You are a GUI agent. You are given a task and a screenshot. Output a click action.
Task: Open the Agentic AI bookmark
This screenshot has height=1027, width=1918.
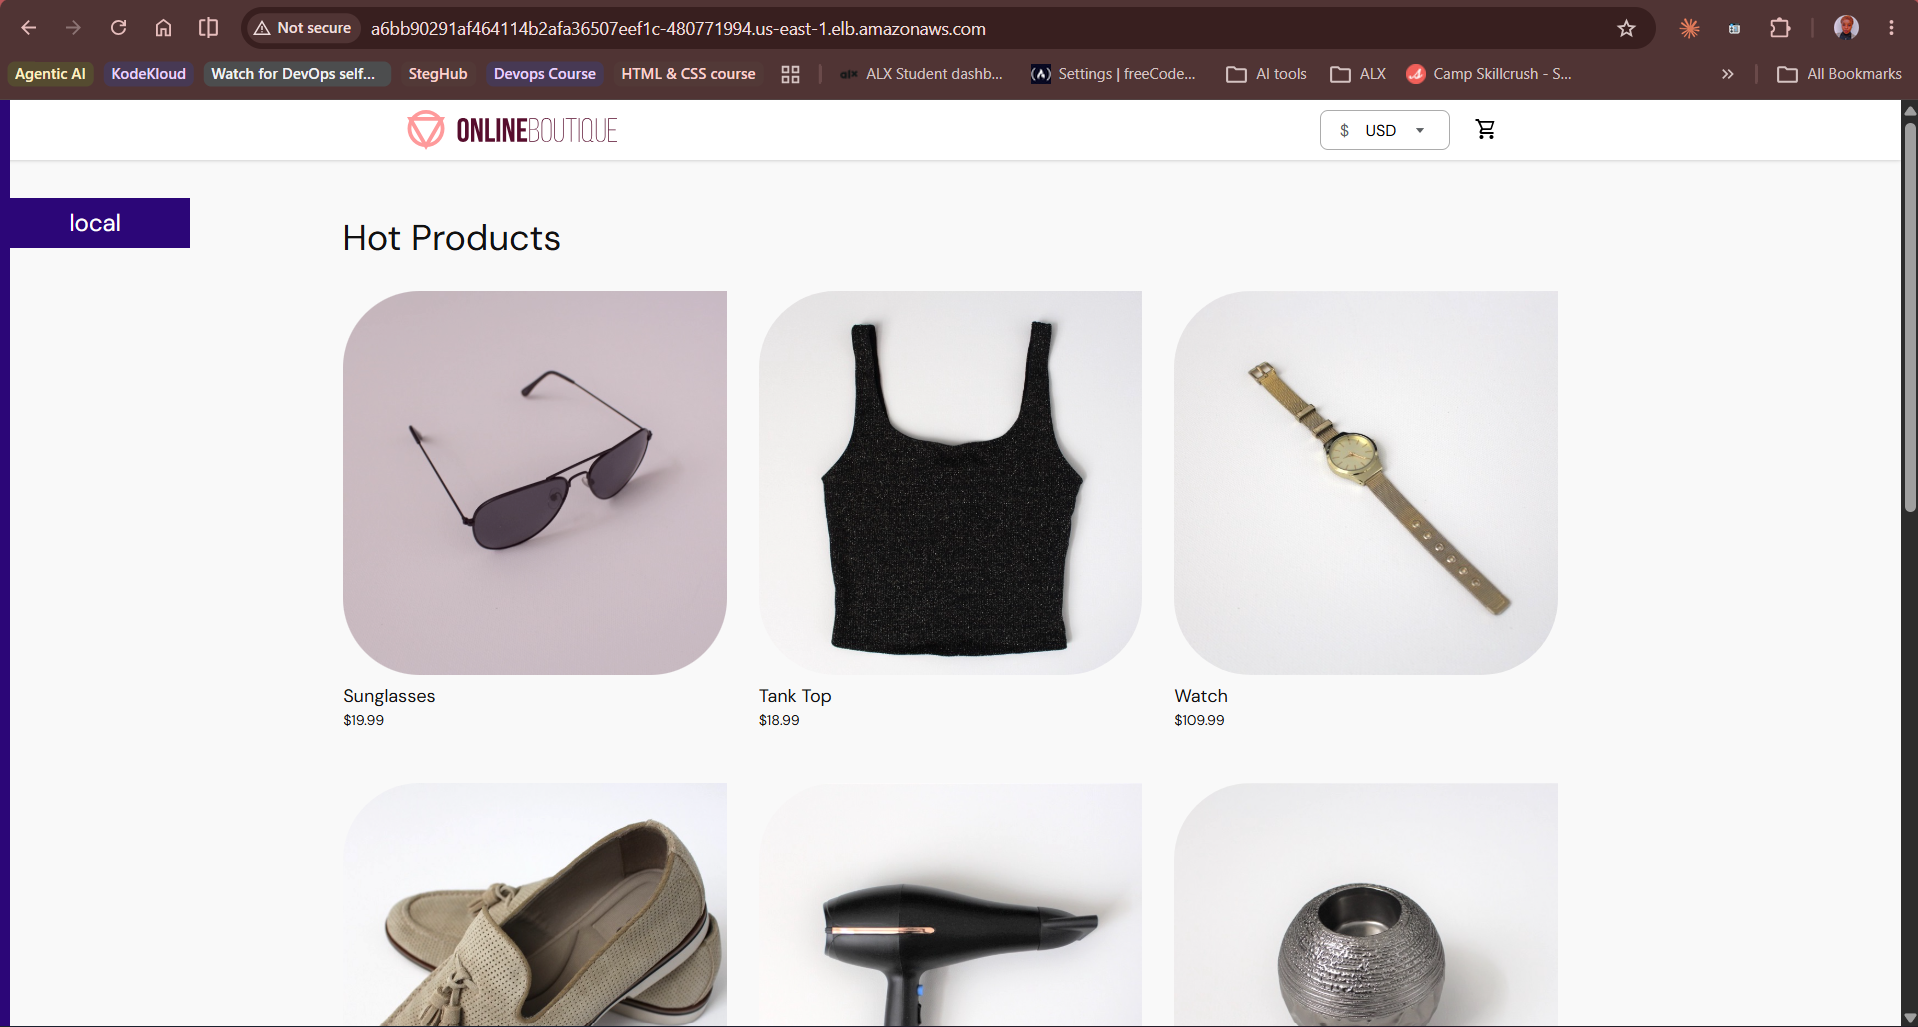pyautogui.click(x=50, y=74)
